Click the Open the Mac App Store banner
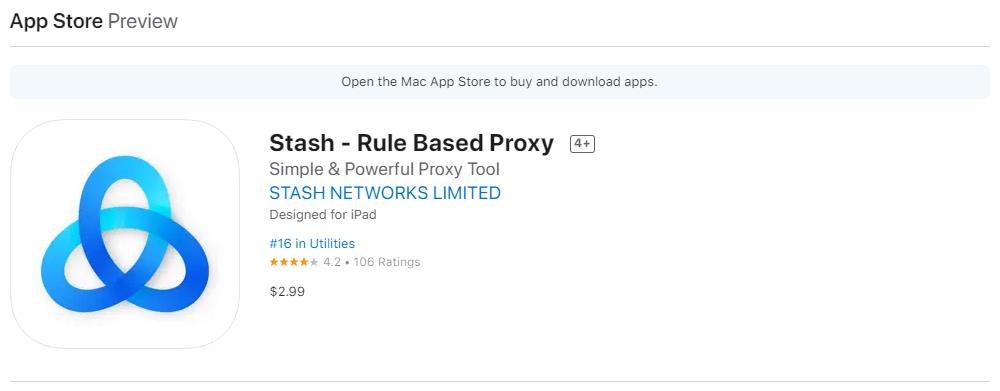 (x=500, y=82)
